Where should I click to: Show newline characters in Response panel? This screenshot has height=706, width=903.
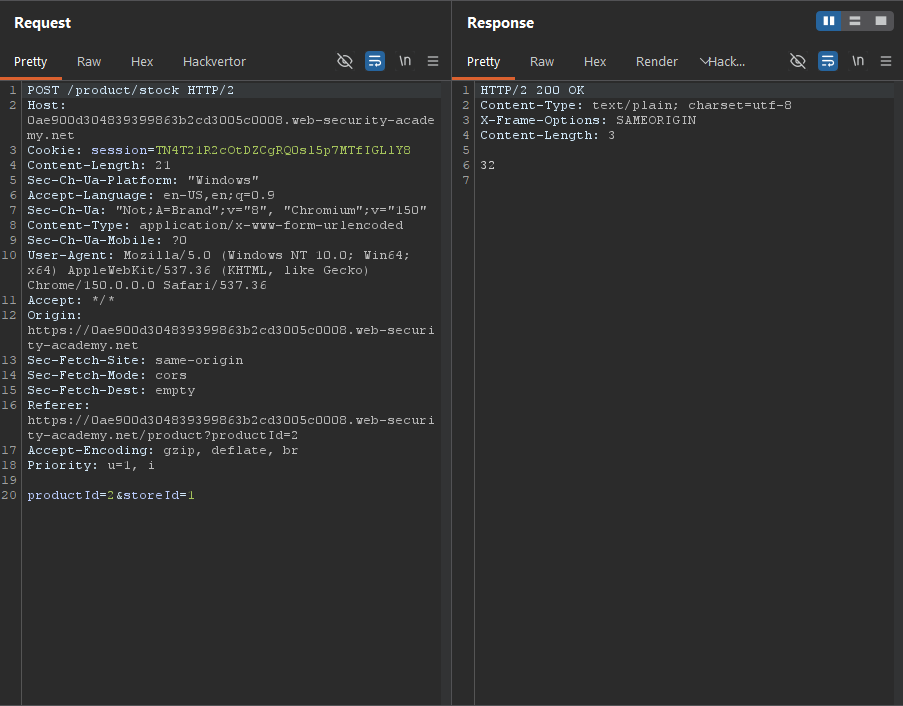pos(858,61)
